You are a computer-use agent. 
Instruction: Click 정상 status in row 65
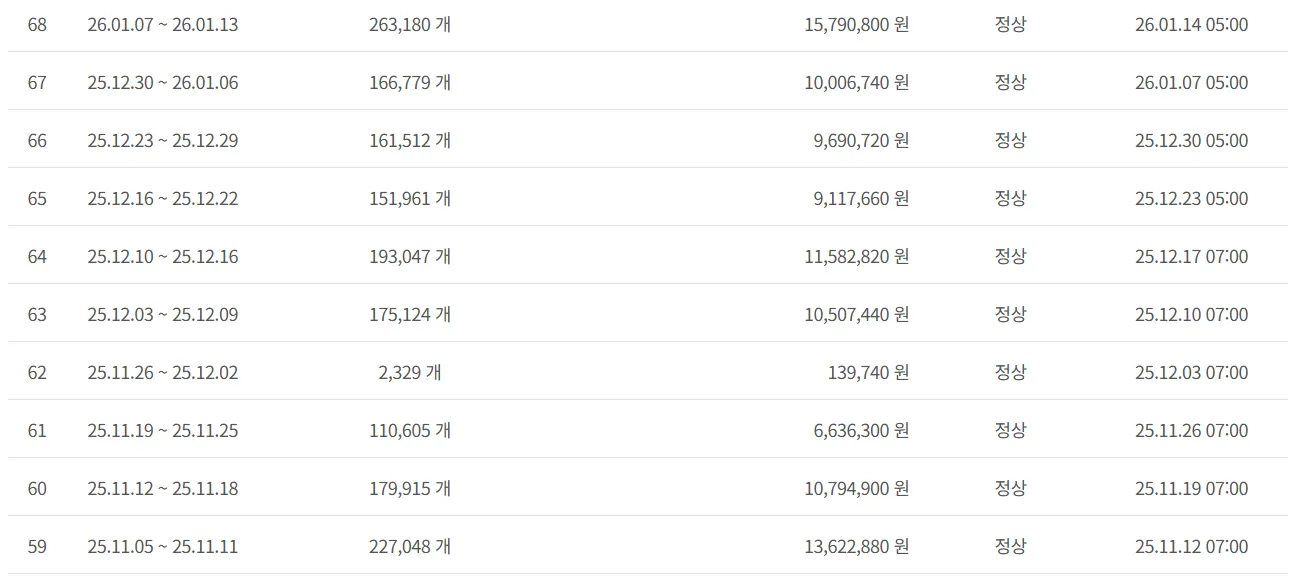[x=1010, y=199]
